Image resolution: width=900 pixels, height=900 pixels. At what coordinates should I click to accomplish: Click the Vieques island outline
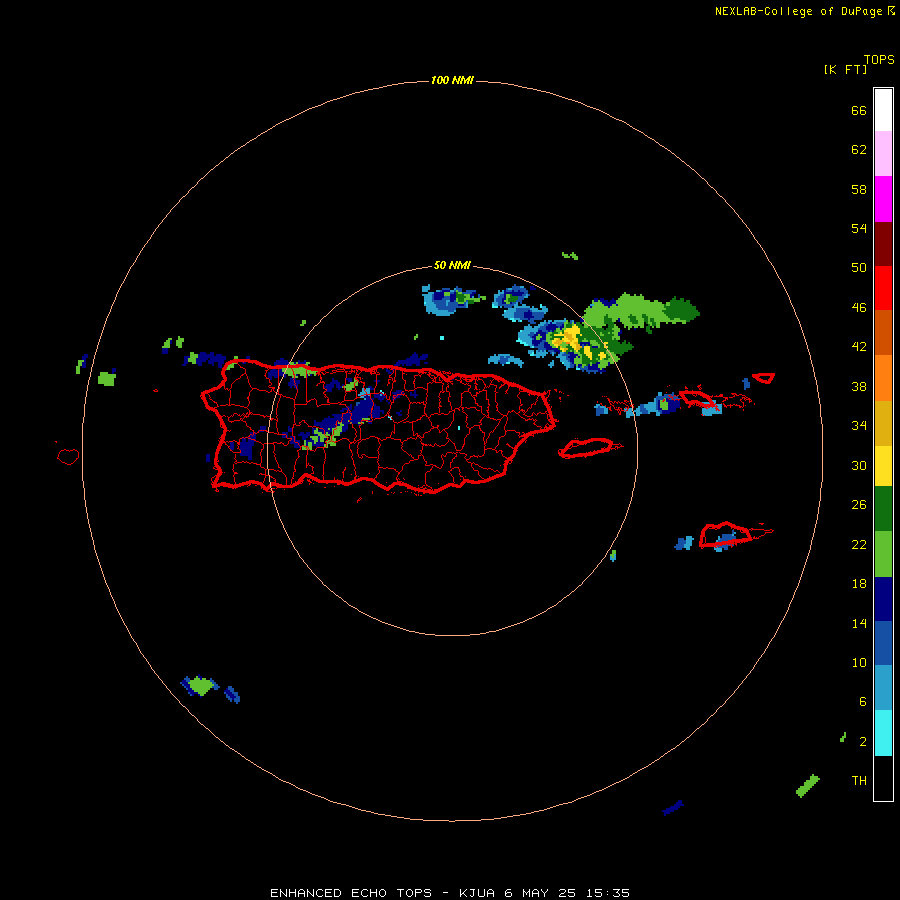589,448
